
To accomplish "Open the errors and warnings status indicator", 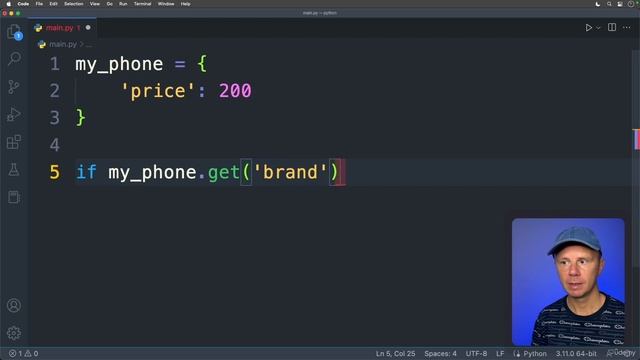I will 24,353.
